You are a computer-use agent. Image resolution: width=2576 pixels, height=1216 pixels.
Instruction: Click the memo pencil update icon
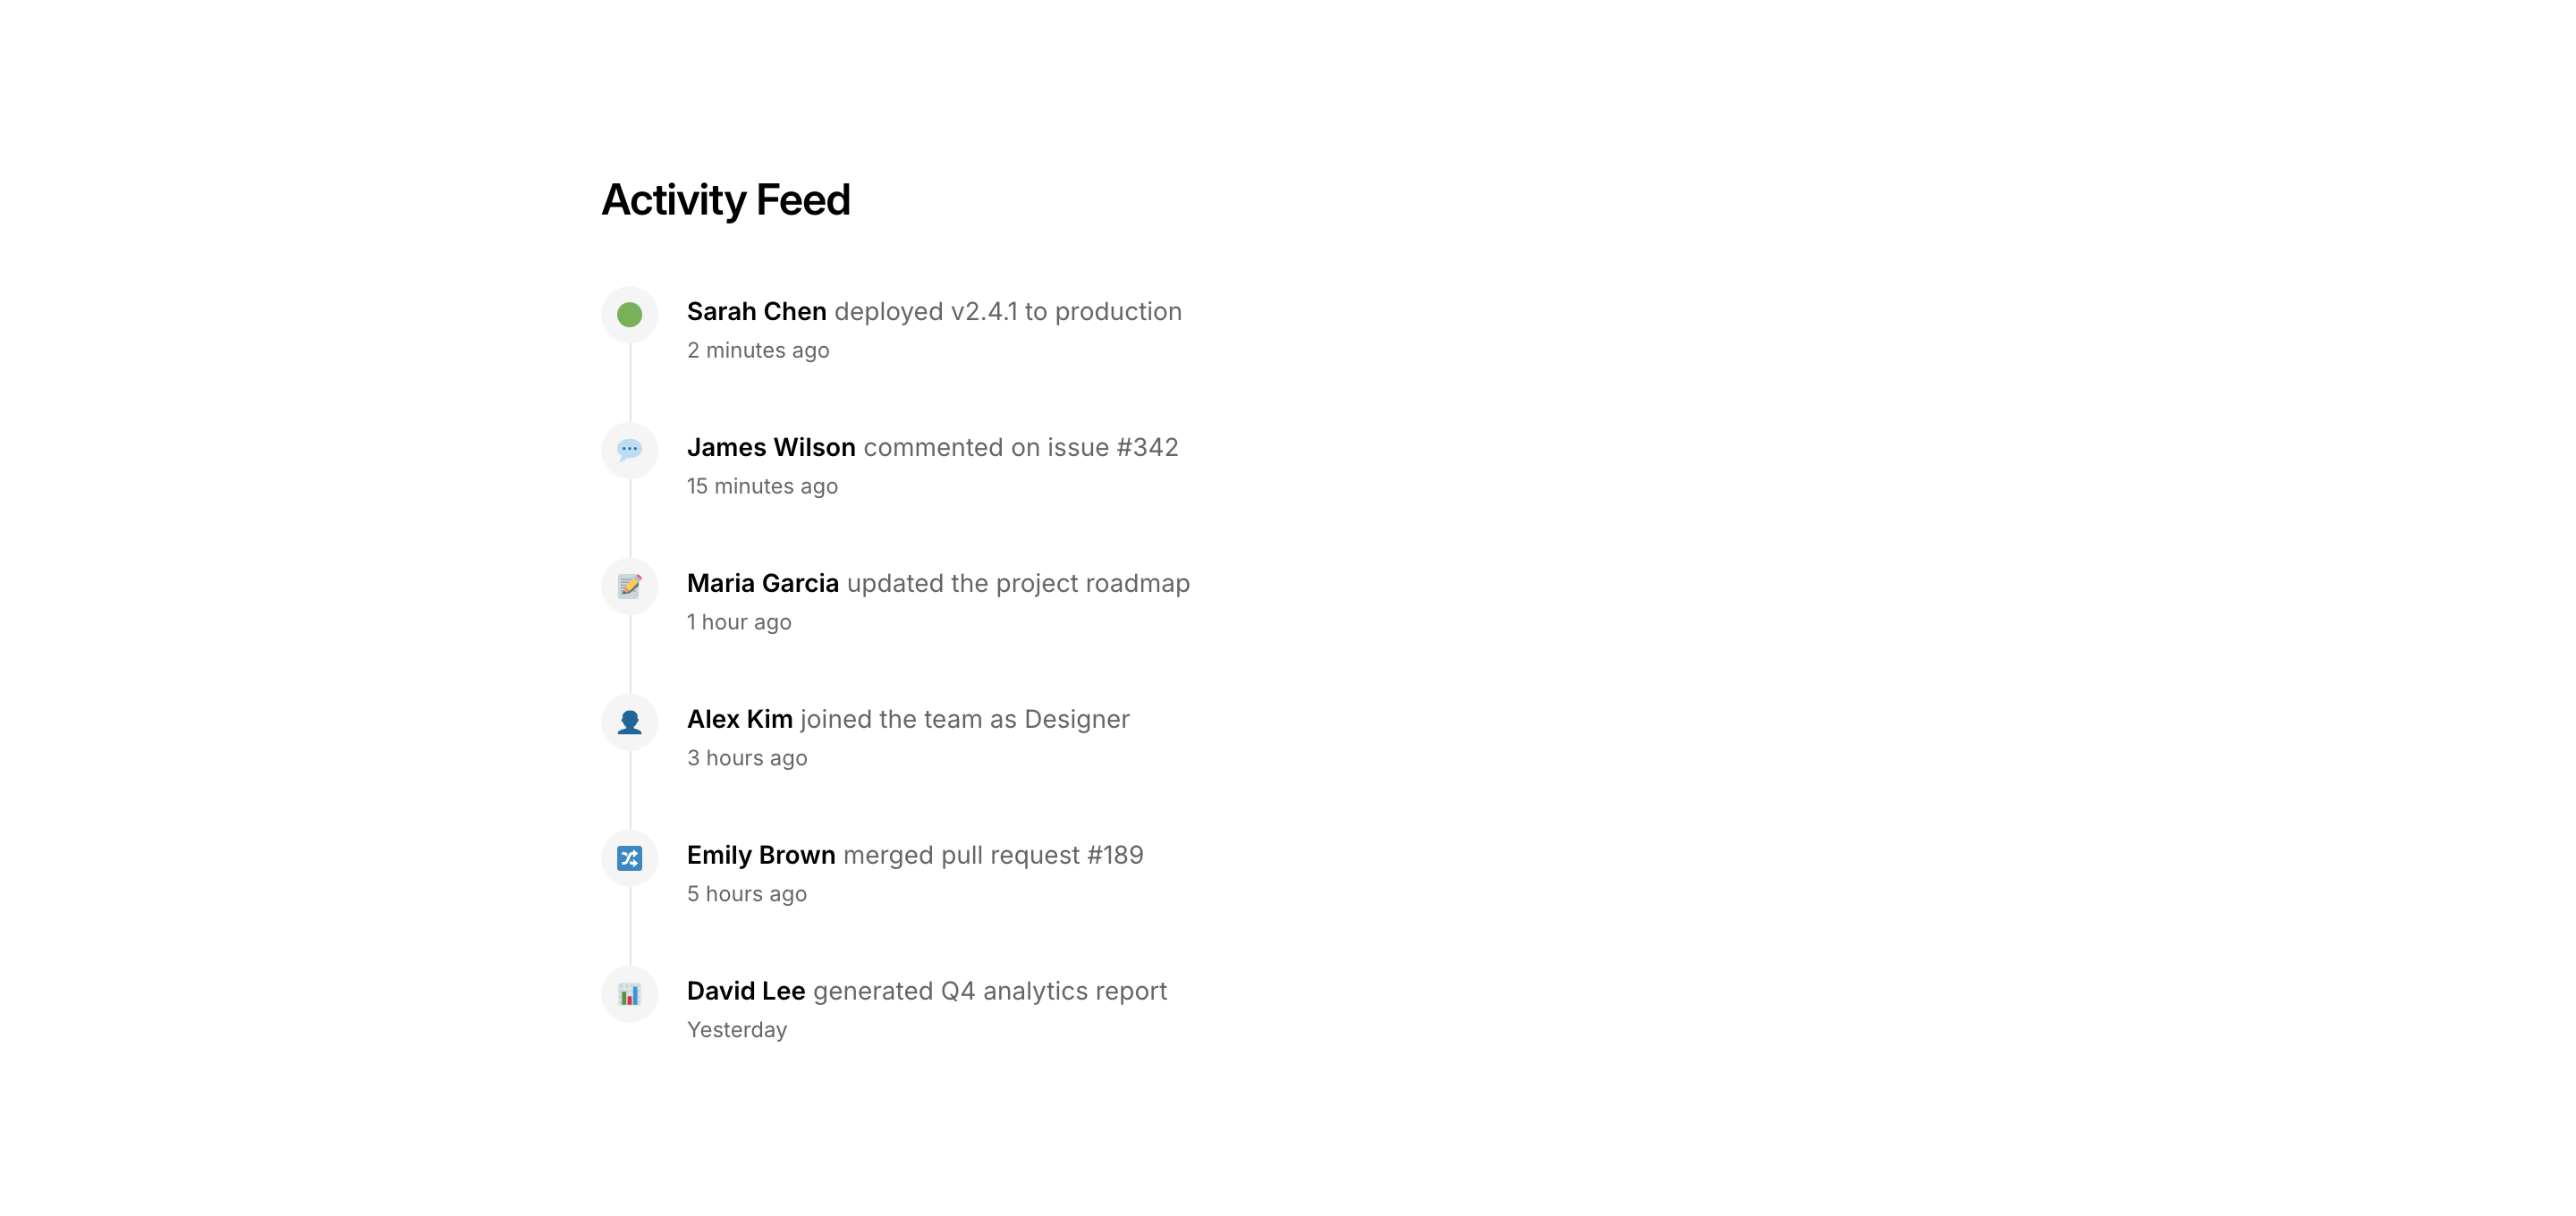point(629,586)
